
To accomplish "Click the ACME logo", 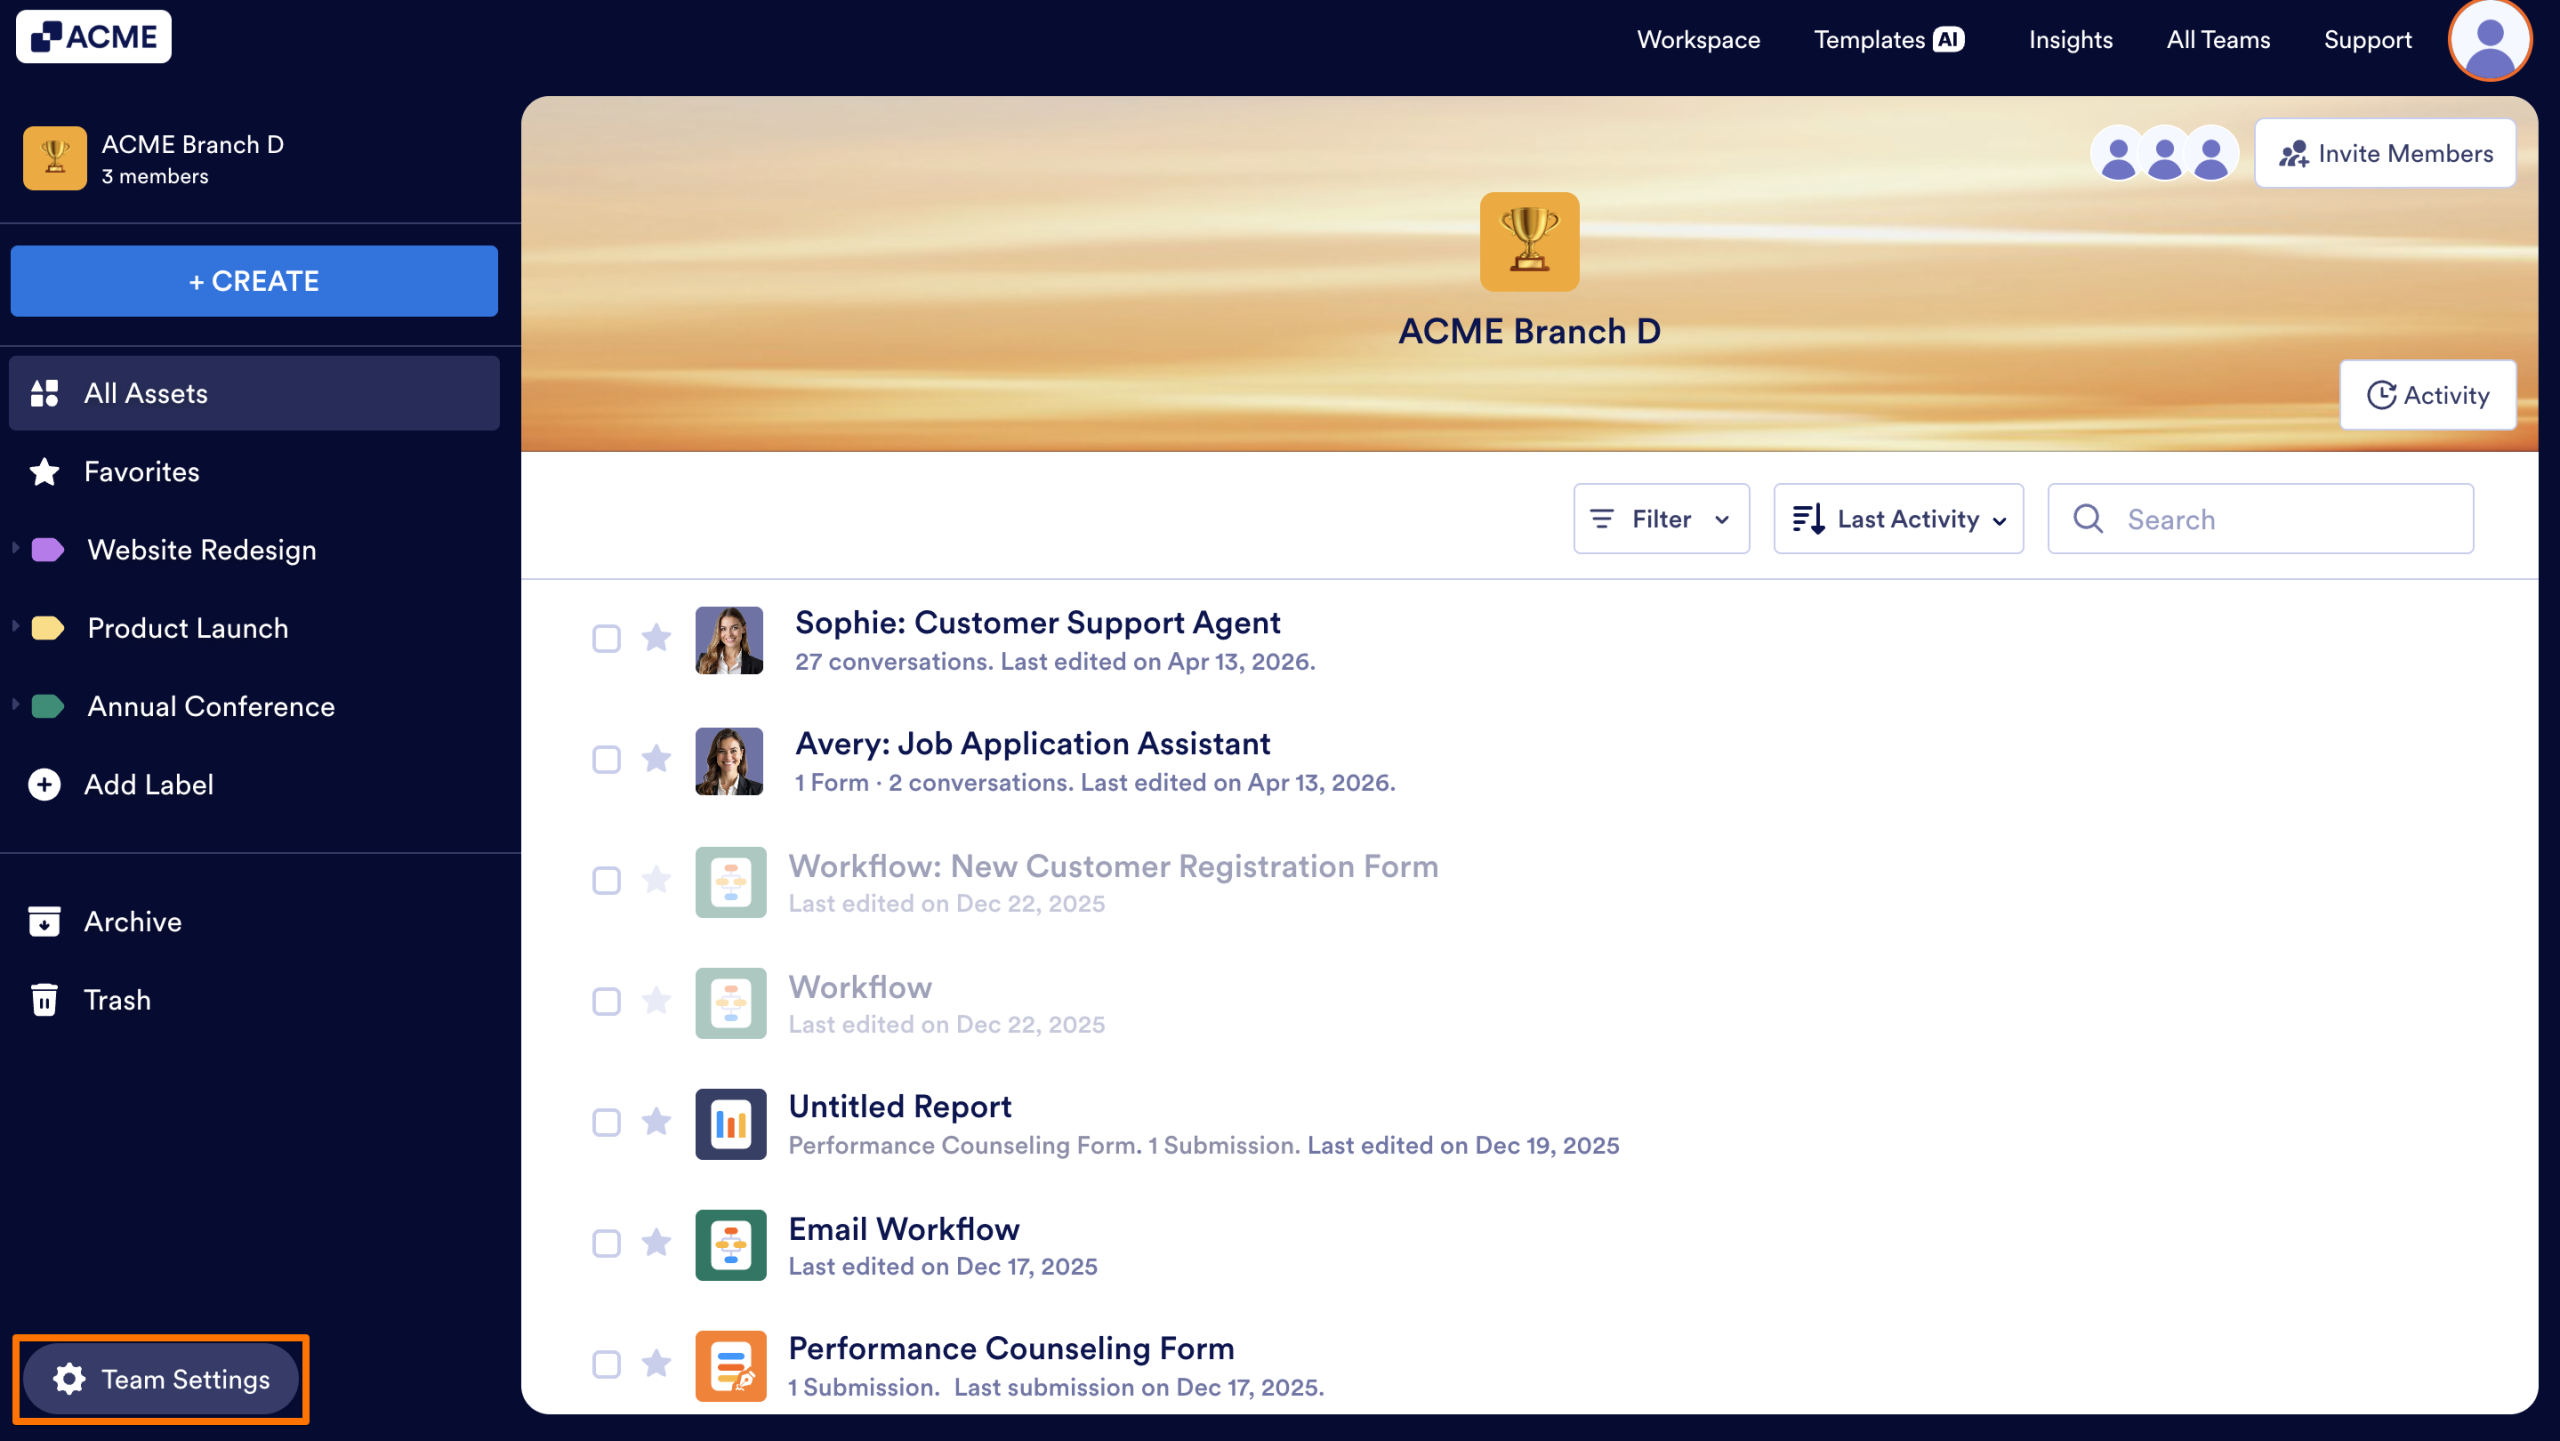I will coord(93,37).
